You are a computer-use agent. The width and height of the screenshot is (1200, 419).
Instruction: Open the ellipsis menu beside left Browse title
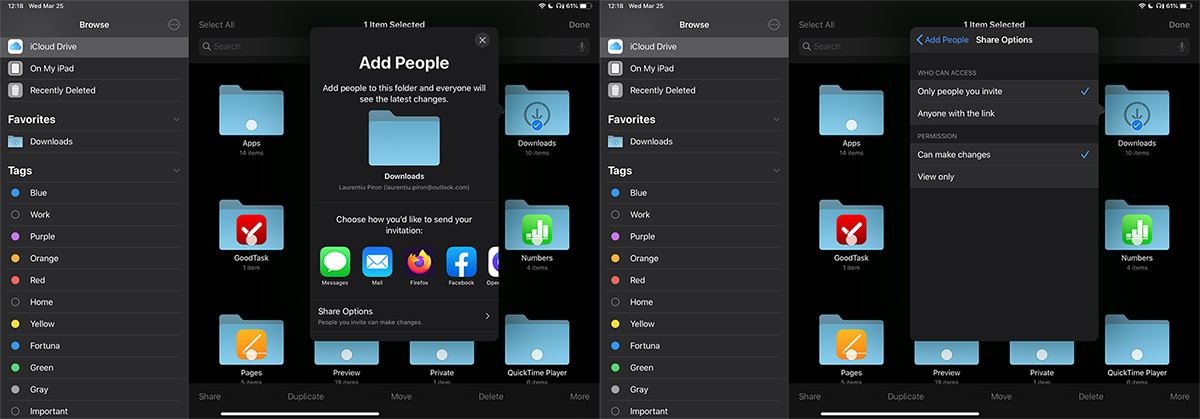click(176, 24)
